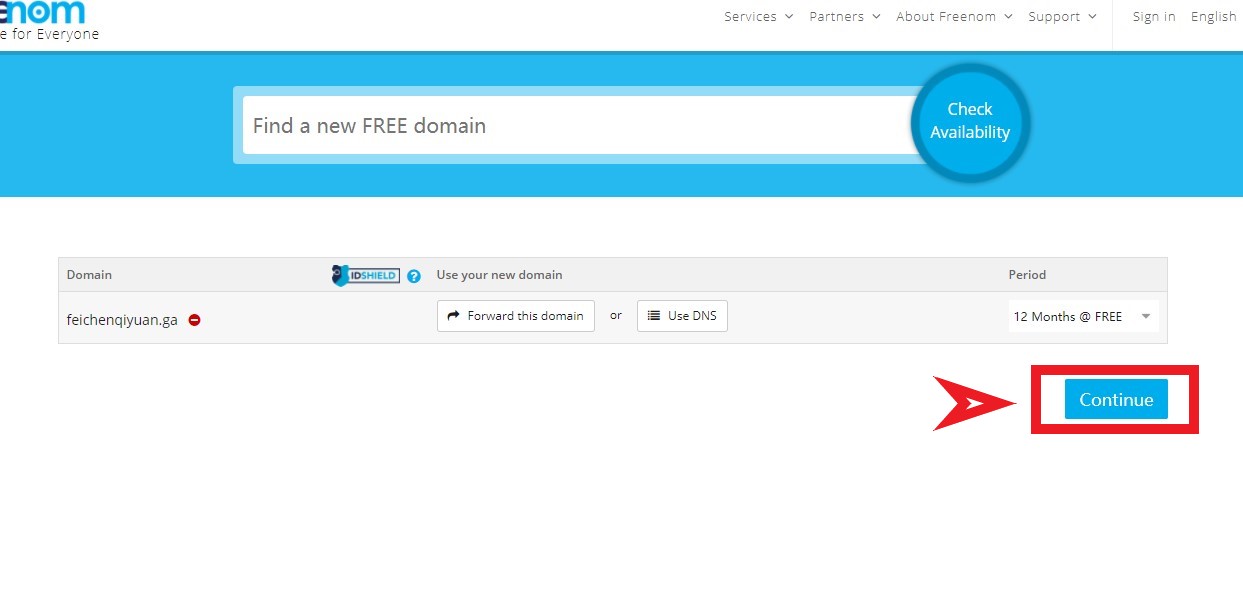Open the IDSHIELD help question mark icon
This screenshot has width=1243, height=599.
pos(414,276)
